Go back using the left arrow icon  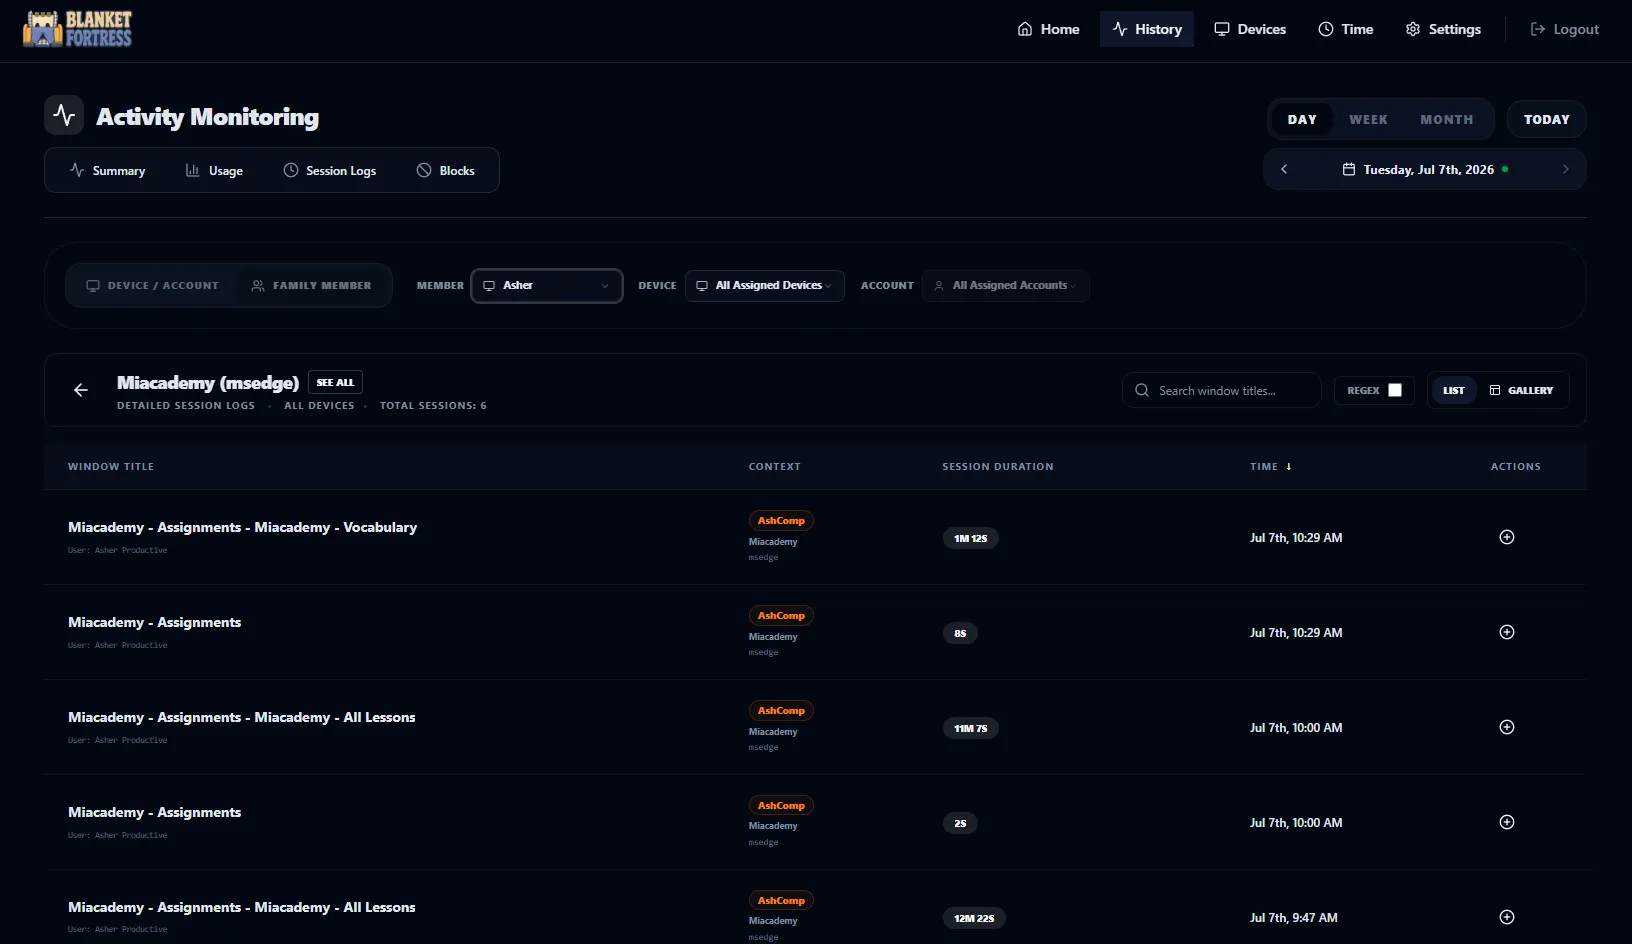81,390
